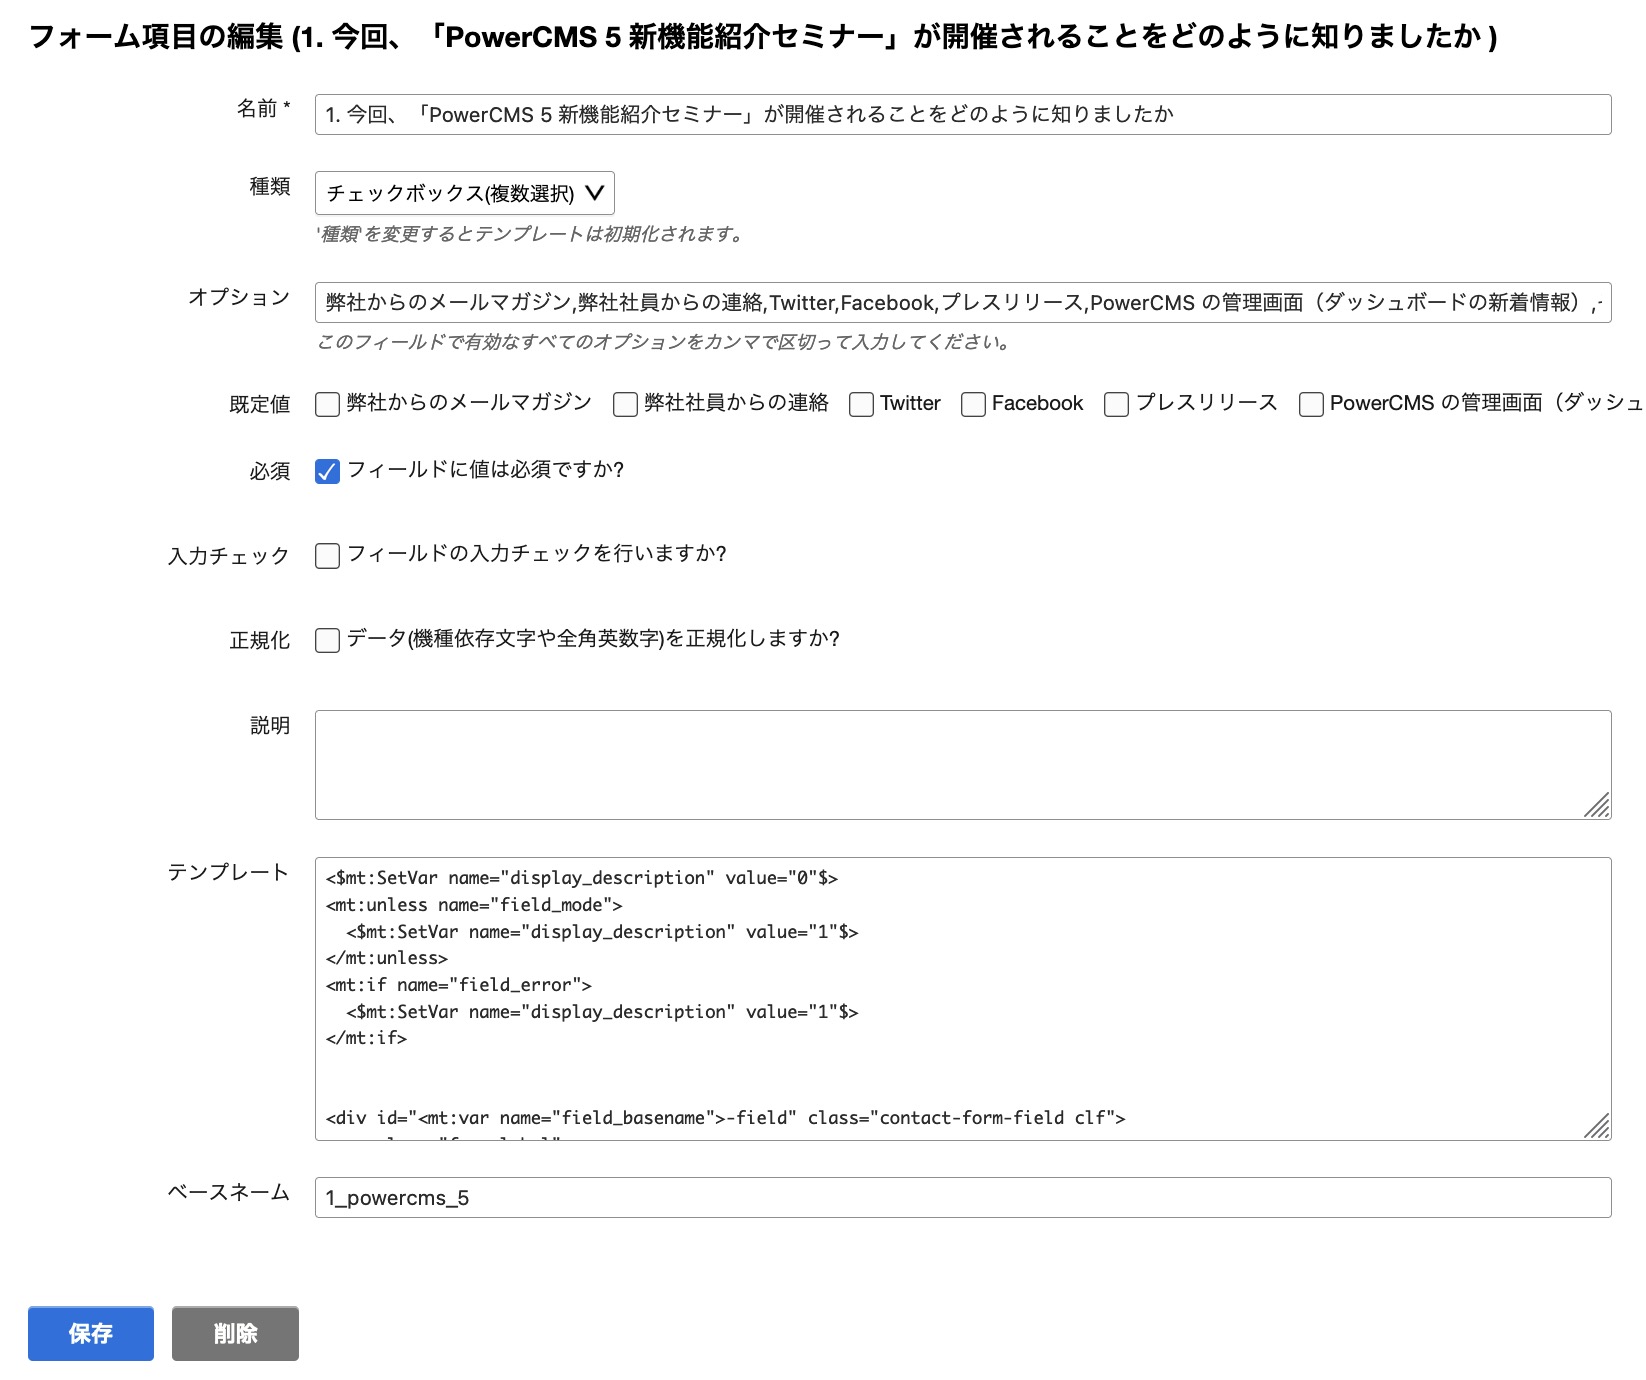Click the 名前 field label

(263, 108)
